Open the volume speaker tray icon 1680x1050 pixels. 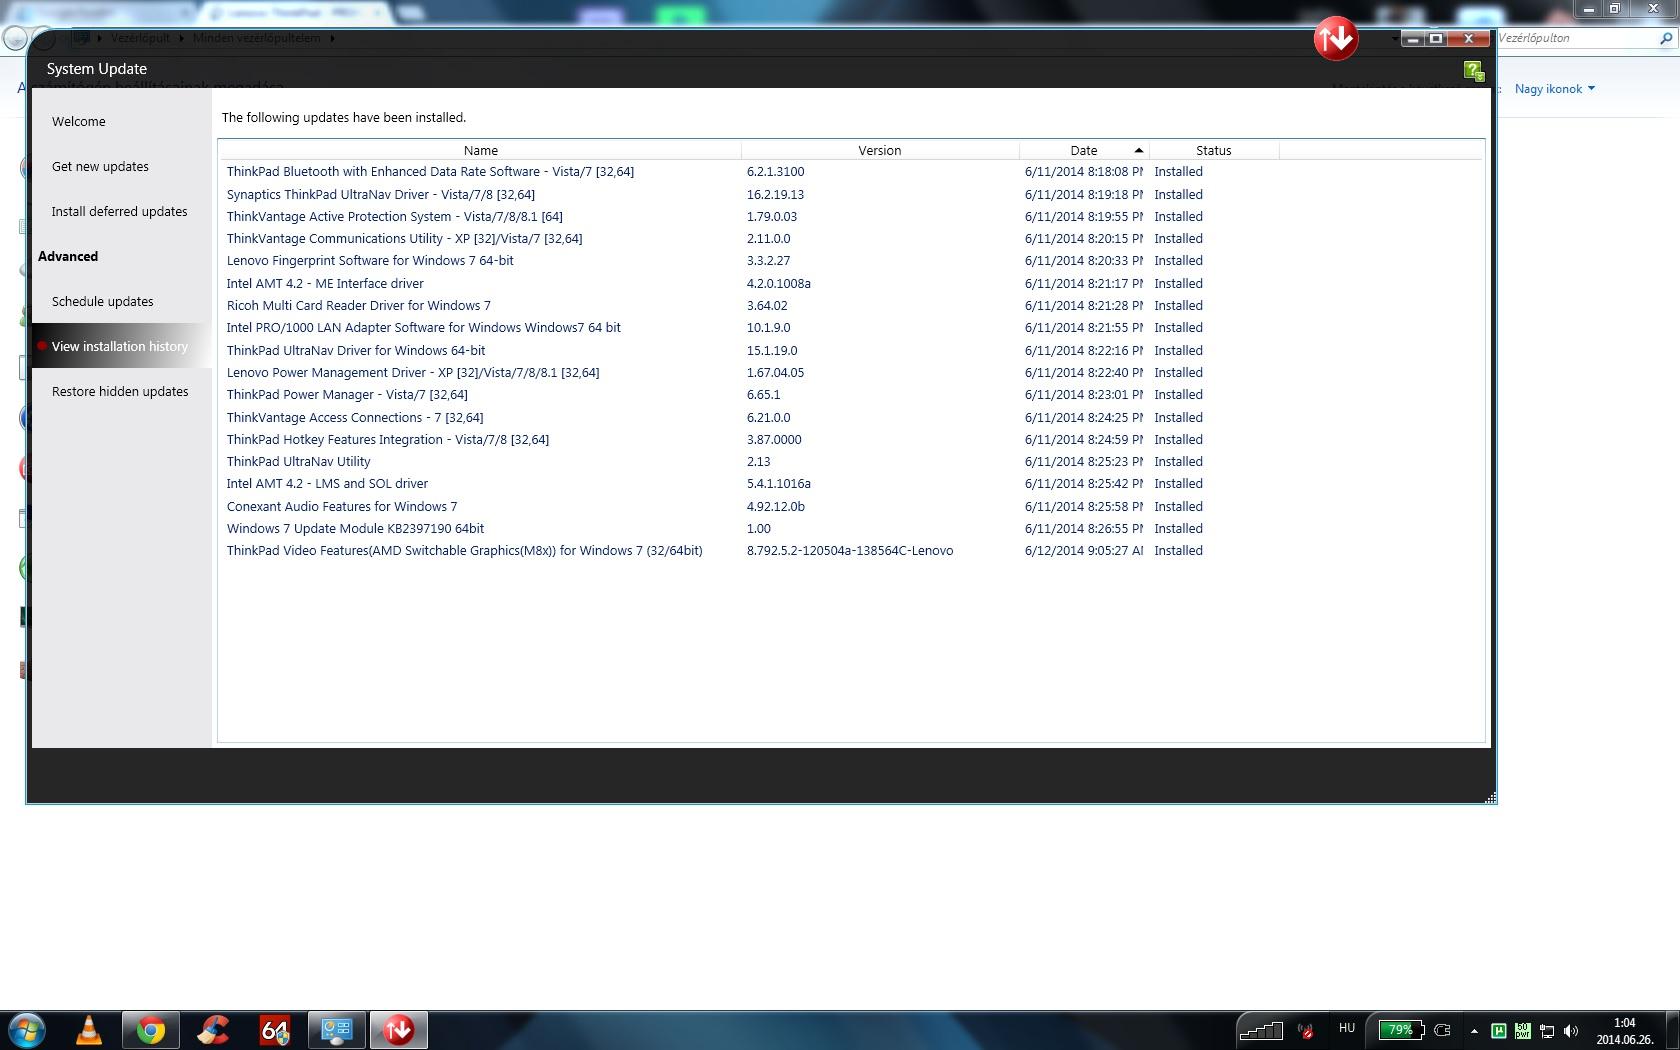click(1571, 1030)
